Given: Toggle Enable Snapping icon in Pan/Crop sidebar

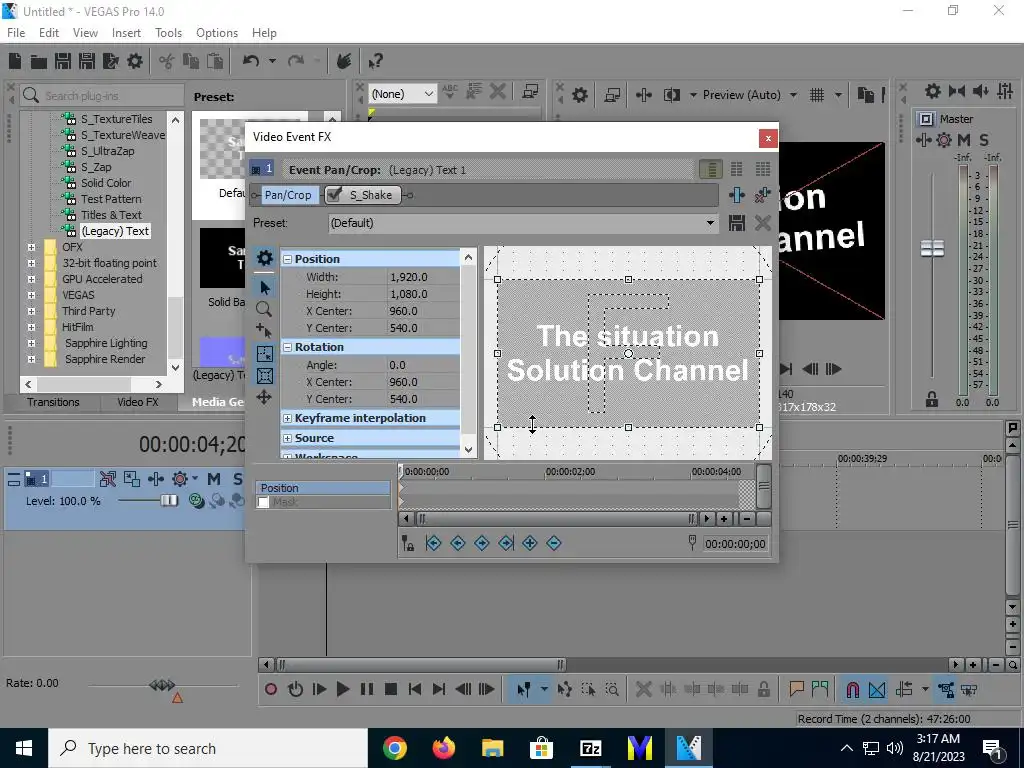Looking at the screenshot, I should click(264, 353).
